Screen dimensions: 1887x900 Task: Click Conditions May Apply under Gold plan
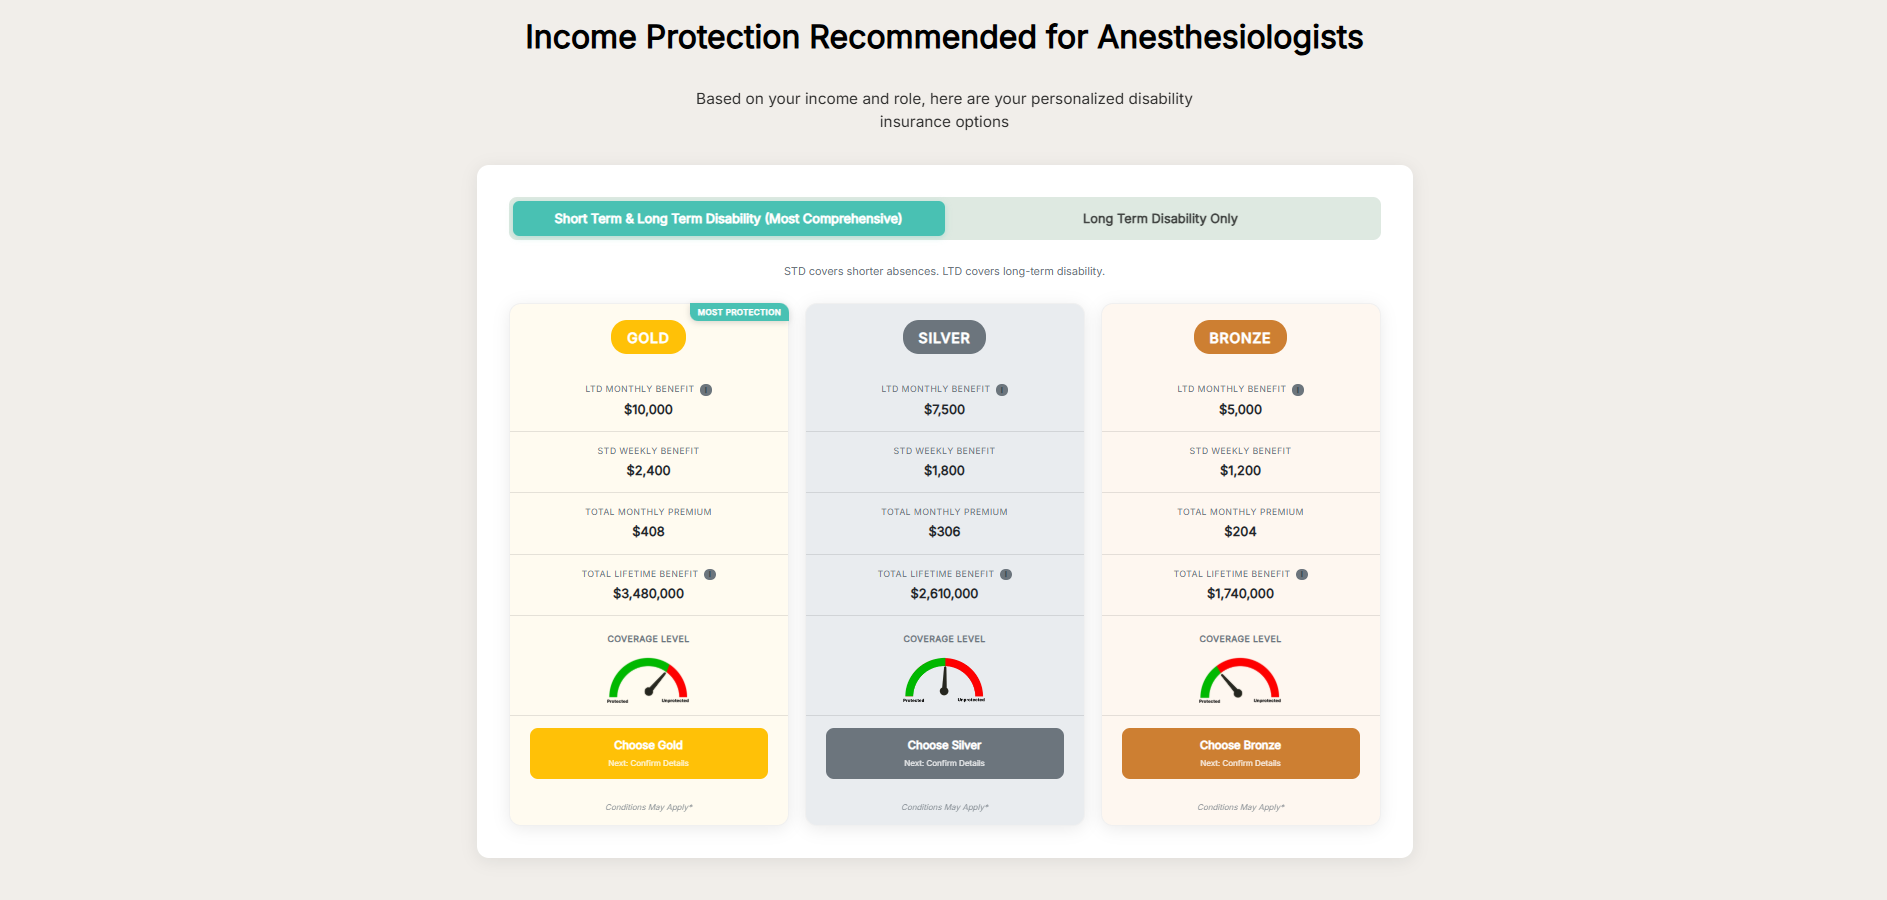tap(649, 807)
